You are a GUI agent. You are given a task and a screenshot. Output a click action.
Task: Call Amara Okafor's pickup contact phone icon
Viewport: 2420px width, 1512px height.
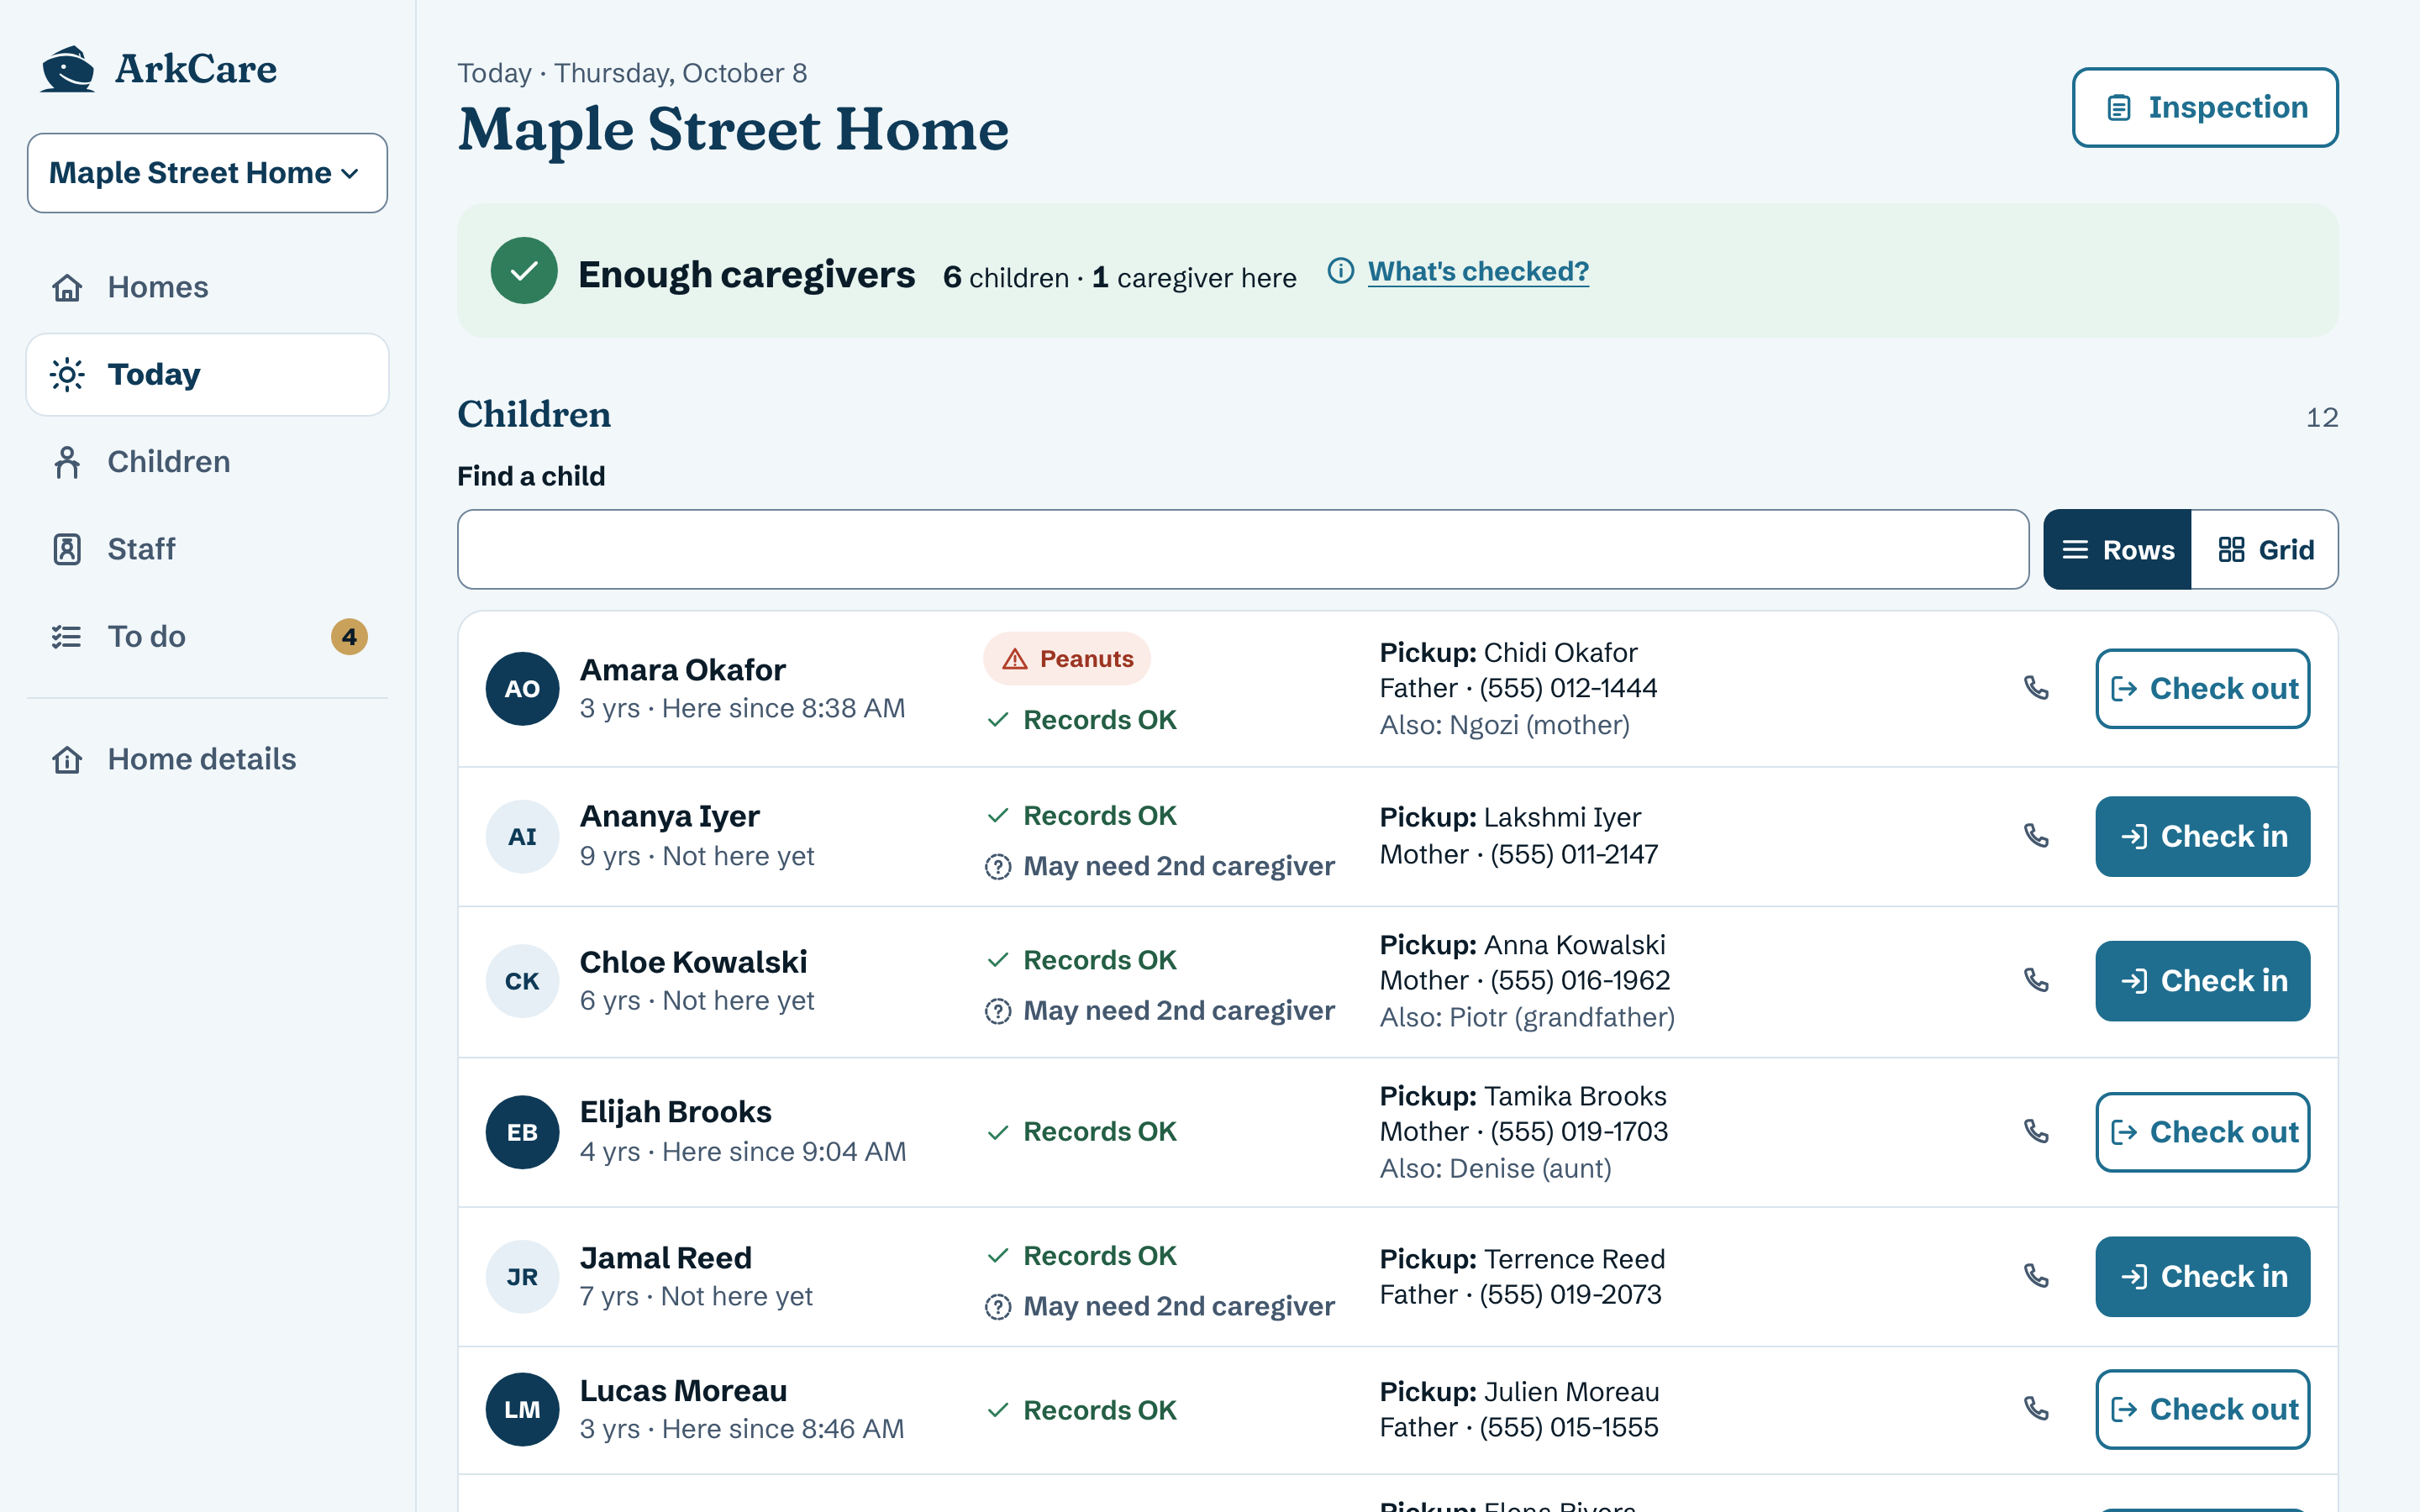tap(2036, 688)
